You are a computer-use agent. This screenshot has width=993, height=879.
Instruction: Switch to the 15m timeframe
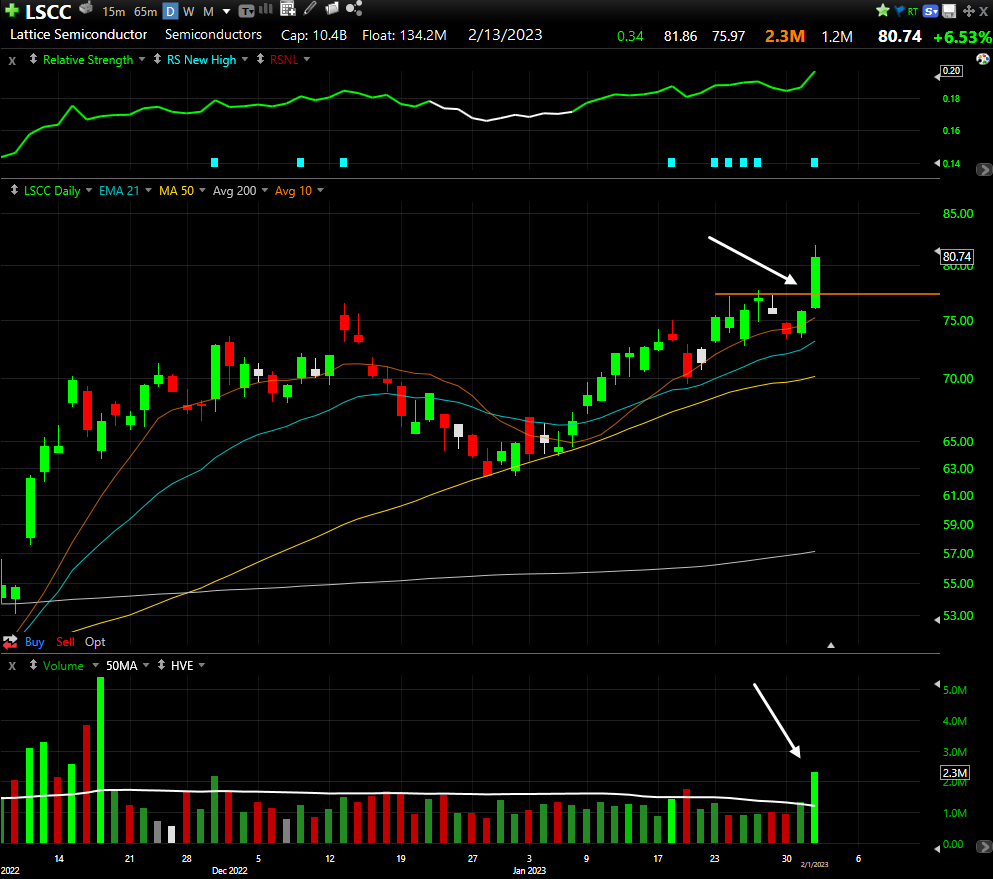113,12
